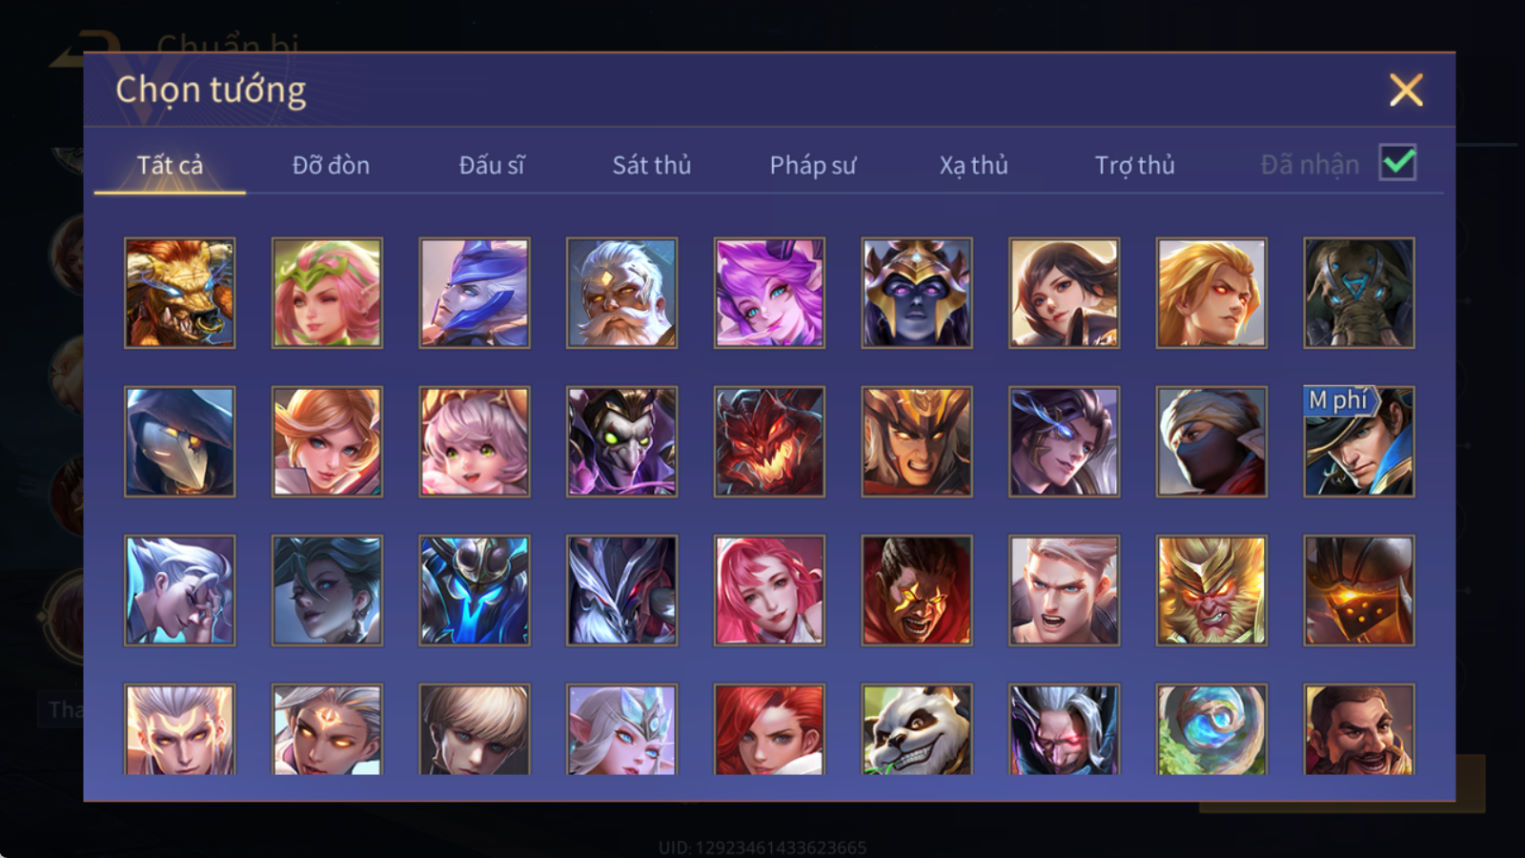This screenshot has height=858, width=1525.
Task: Select the orange bull beast hero
Action: tap(180, 293)
